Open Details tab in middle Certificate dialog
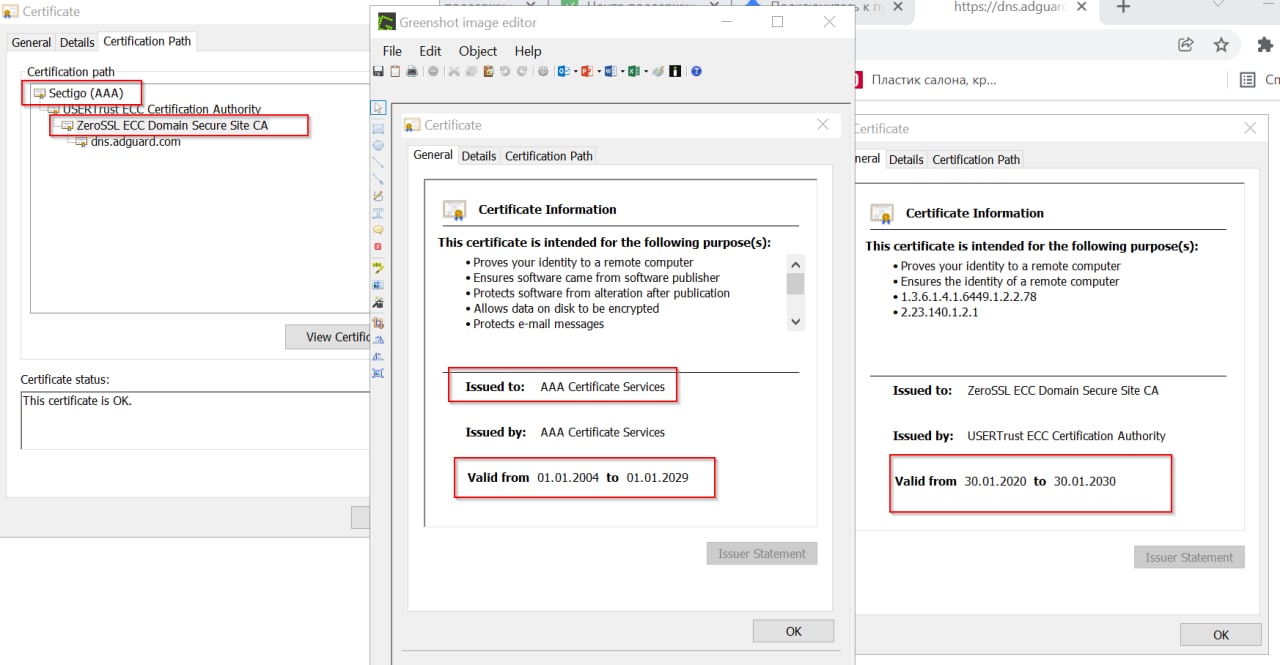The height and width of the screenshot is (665, 1280). pyautogui.click(x=479, y=156)
